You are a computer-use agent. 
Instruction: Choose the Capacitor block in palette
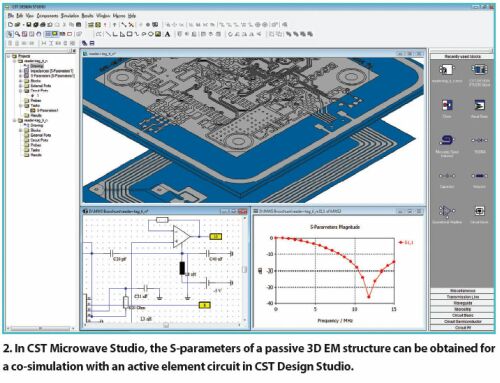pos(447,176)
